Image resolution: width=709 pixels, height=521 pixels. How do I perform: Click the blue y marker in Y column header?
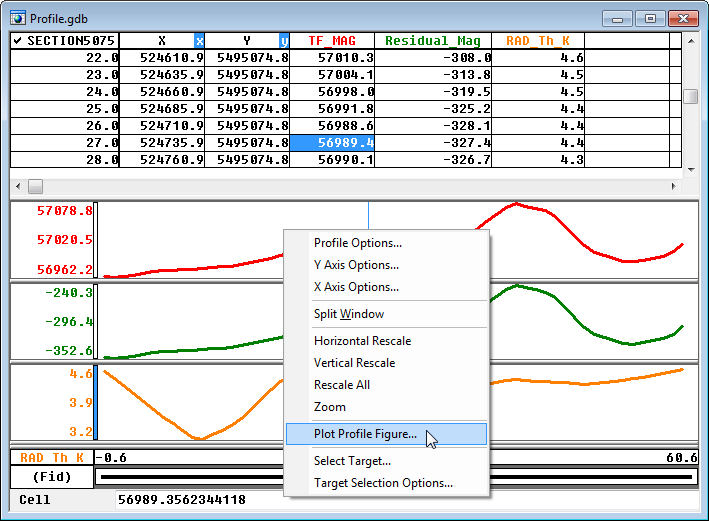pyautogui.click(x=284, y=41)
